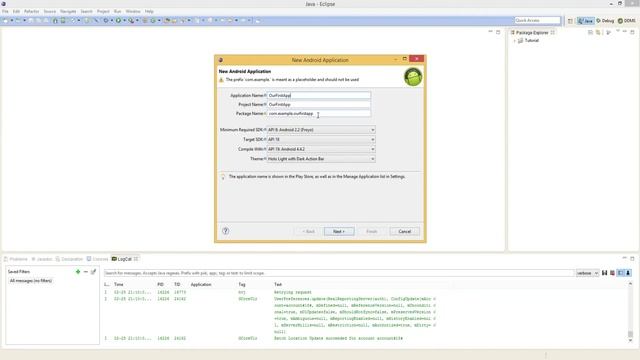Screen dimensions: 640x360
Task: Open the Android SDK Manager toolbar icon
Action: [55, 20]
